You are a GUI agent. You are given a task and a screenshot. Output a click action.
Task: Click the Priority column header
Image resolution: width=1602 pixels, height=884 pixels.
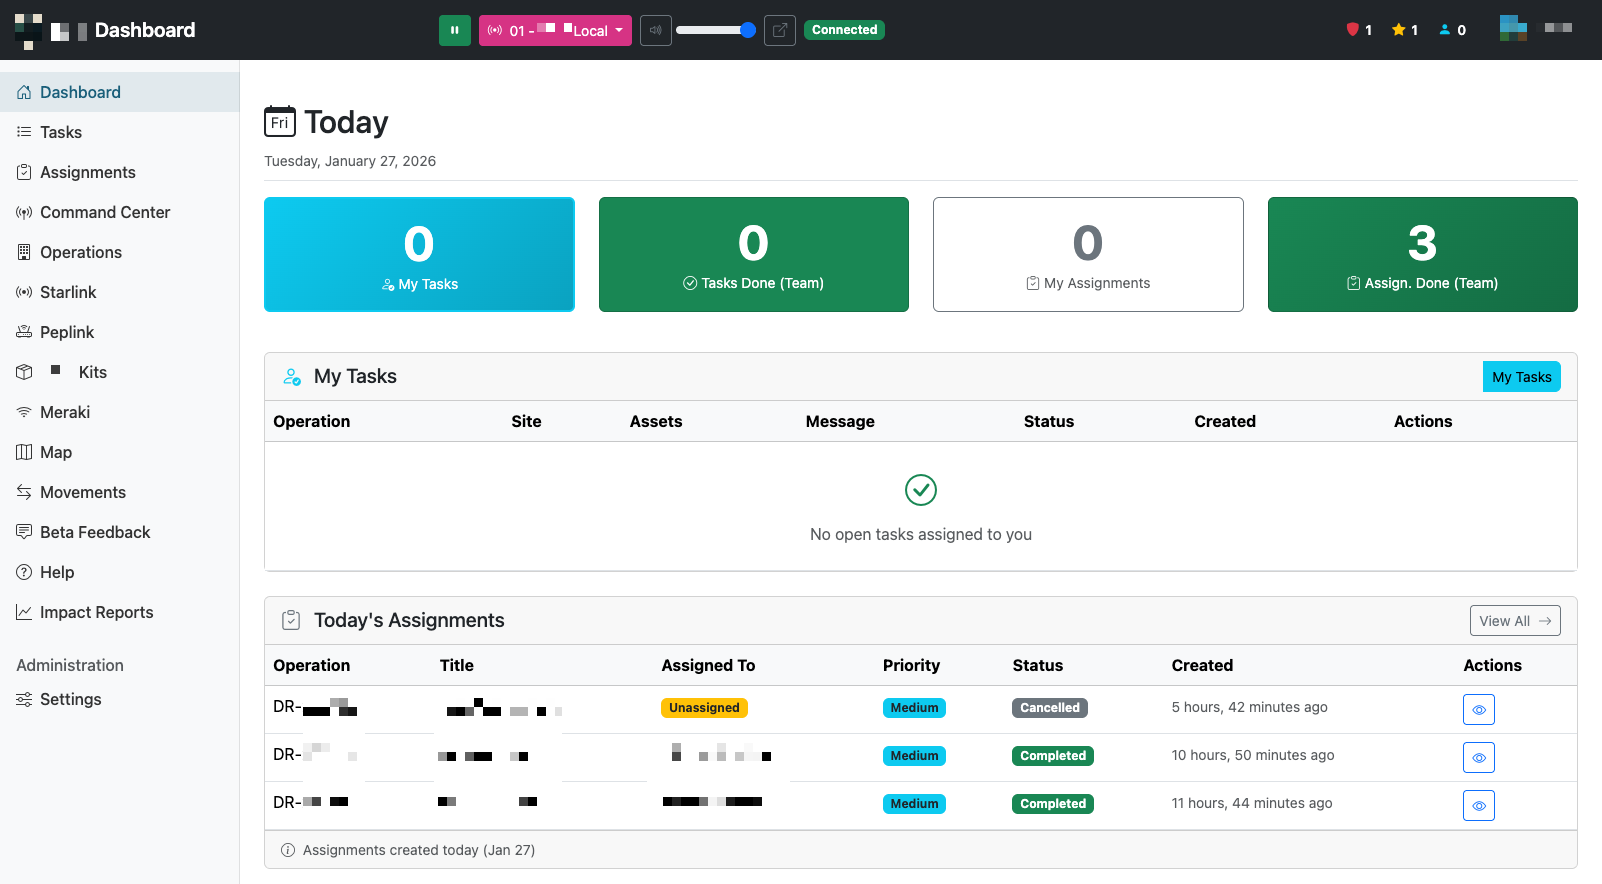911,666
